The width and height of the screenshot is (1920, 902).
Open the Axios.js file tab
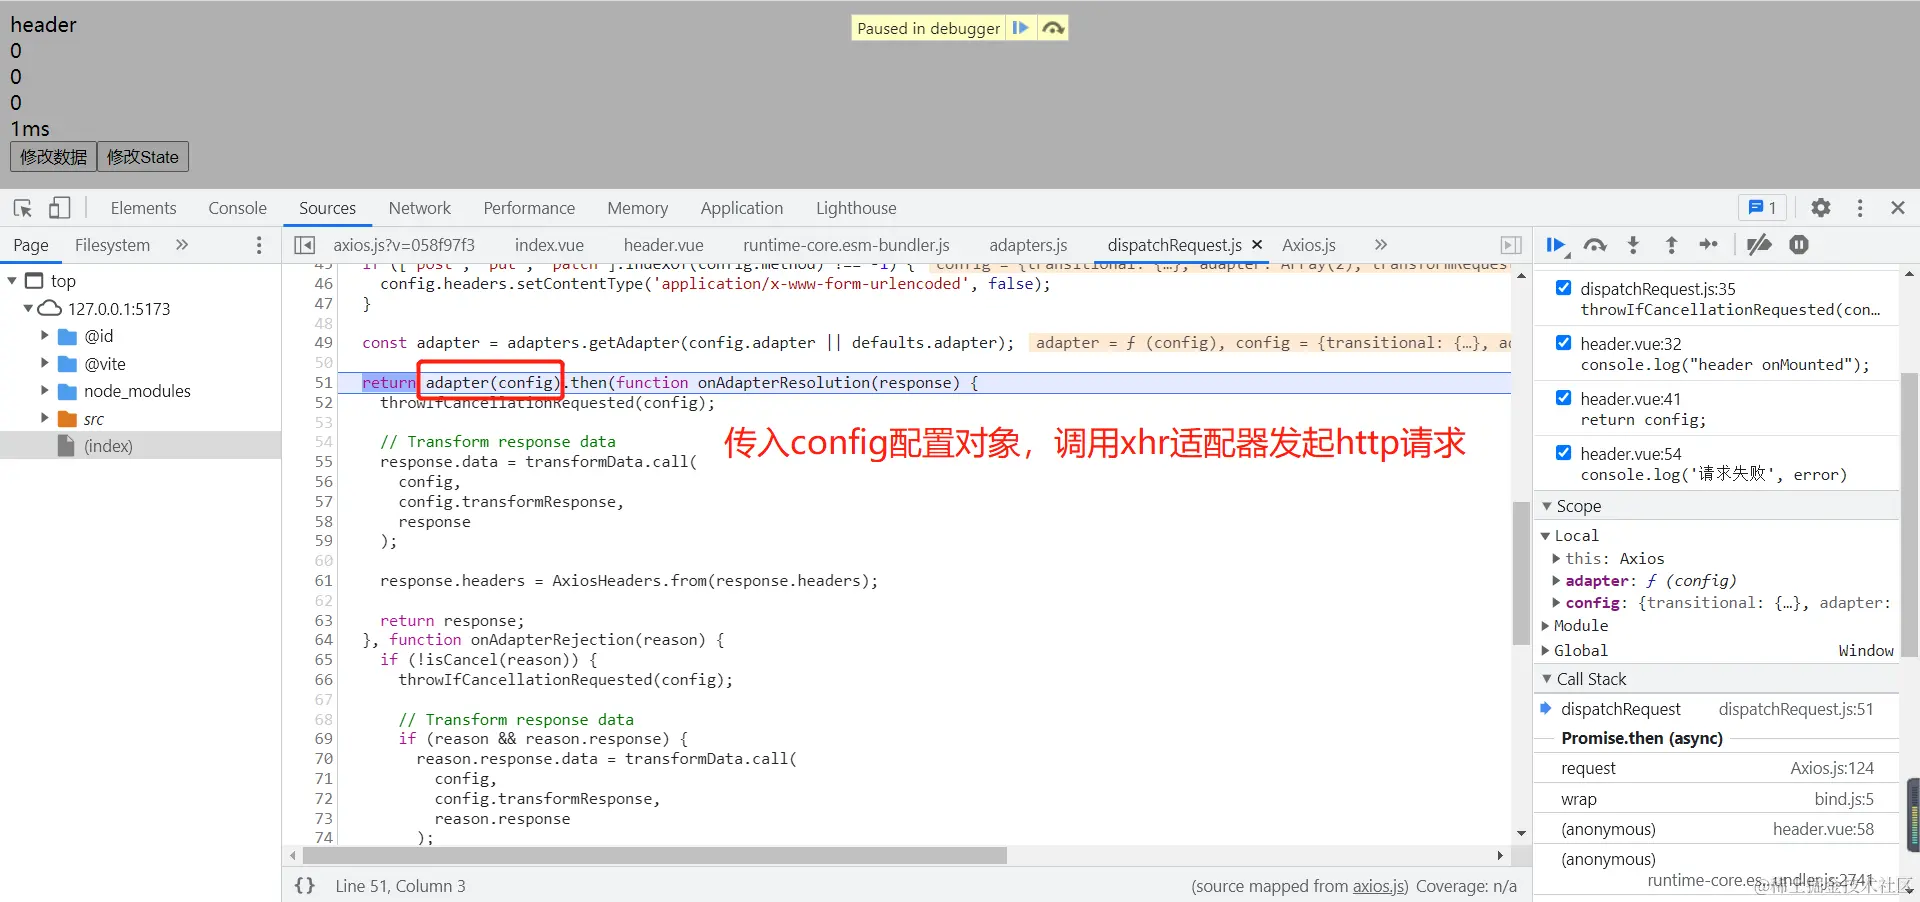(1308, 245)
